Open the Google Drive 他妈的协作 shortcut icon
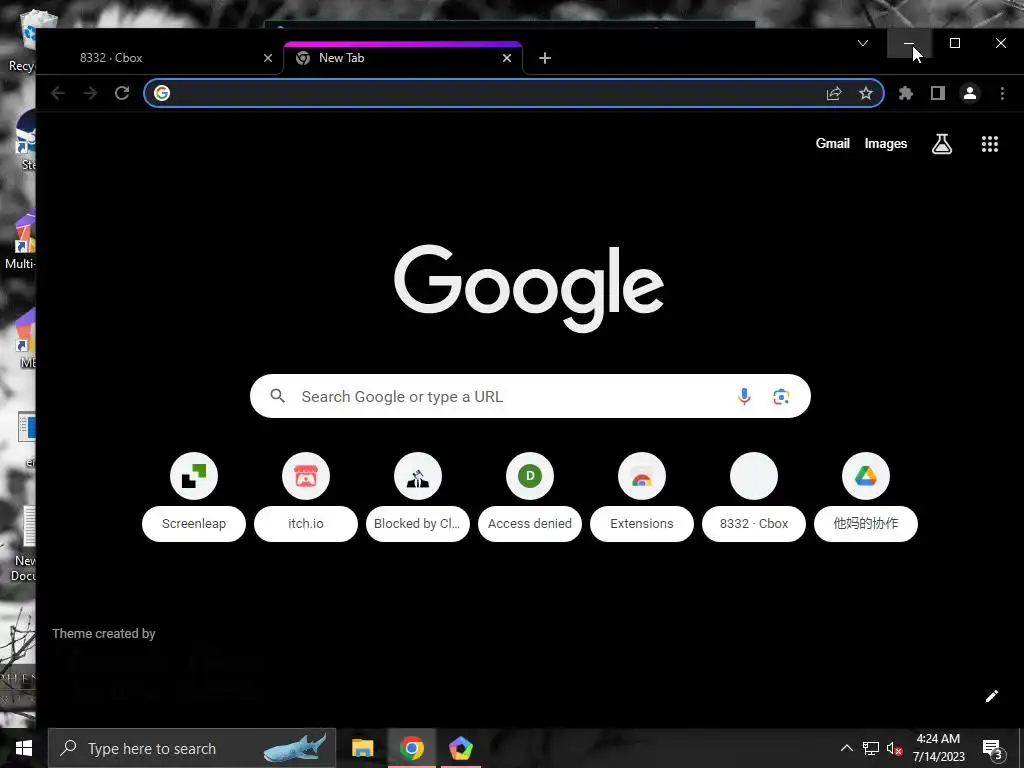The height and width of the screenshot is (768, 1024). click(866, 476)
